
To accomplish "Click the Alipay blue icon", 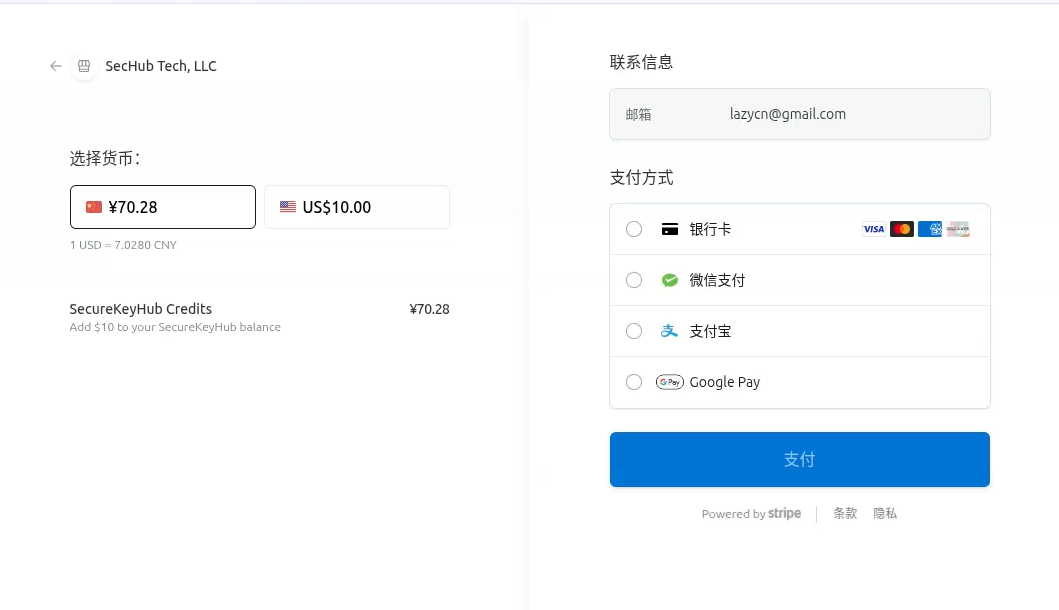I will click(669, 331).
